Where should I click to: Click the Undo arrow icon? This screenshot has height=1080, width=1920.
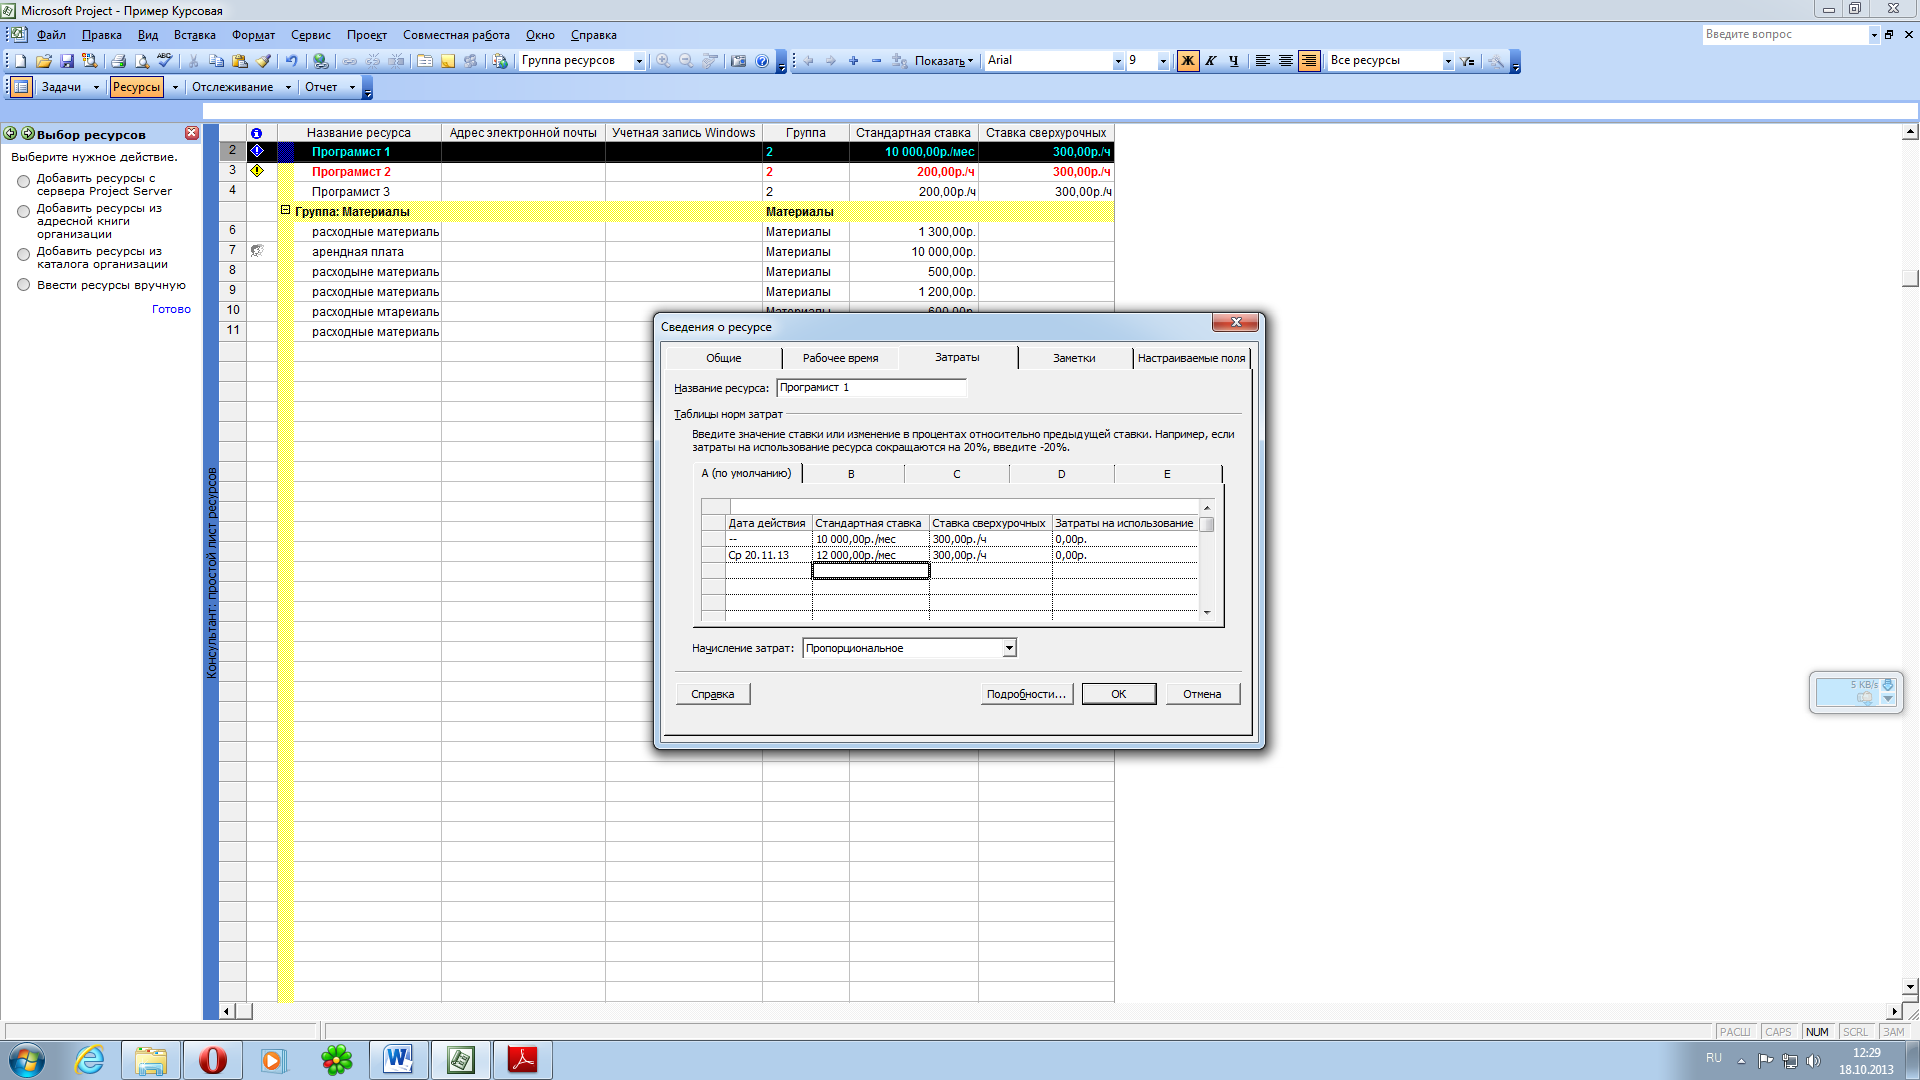click(291, 61)
